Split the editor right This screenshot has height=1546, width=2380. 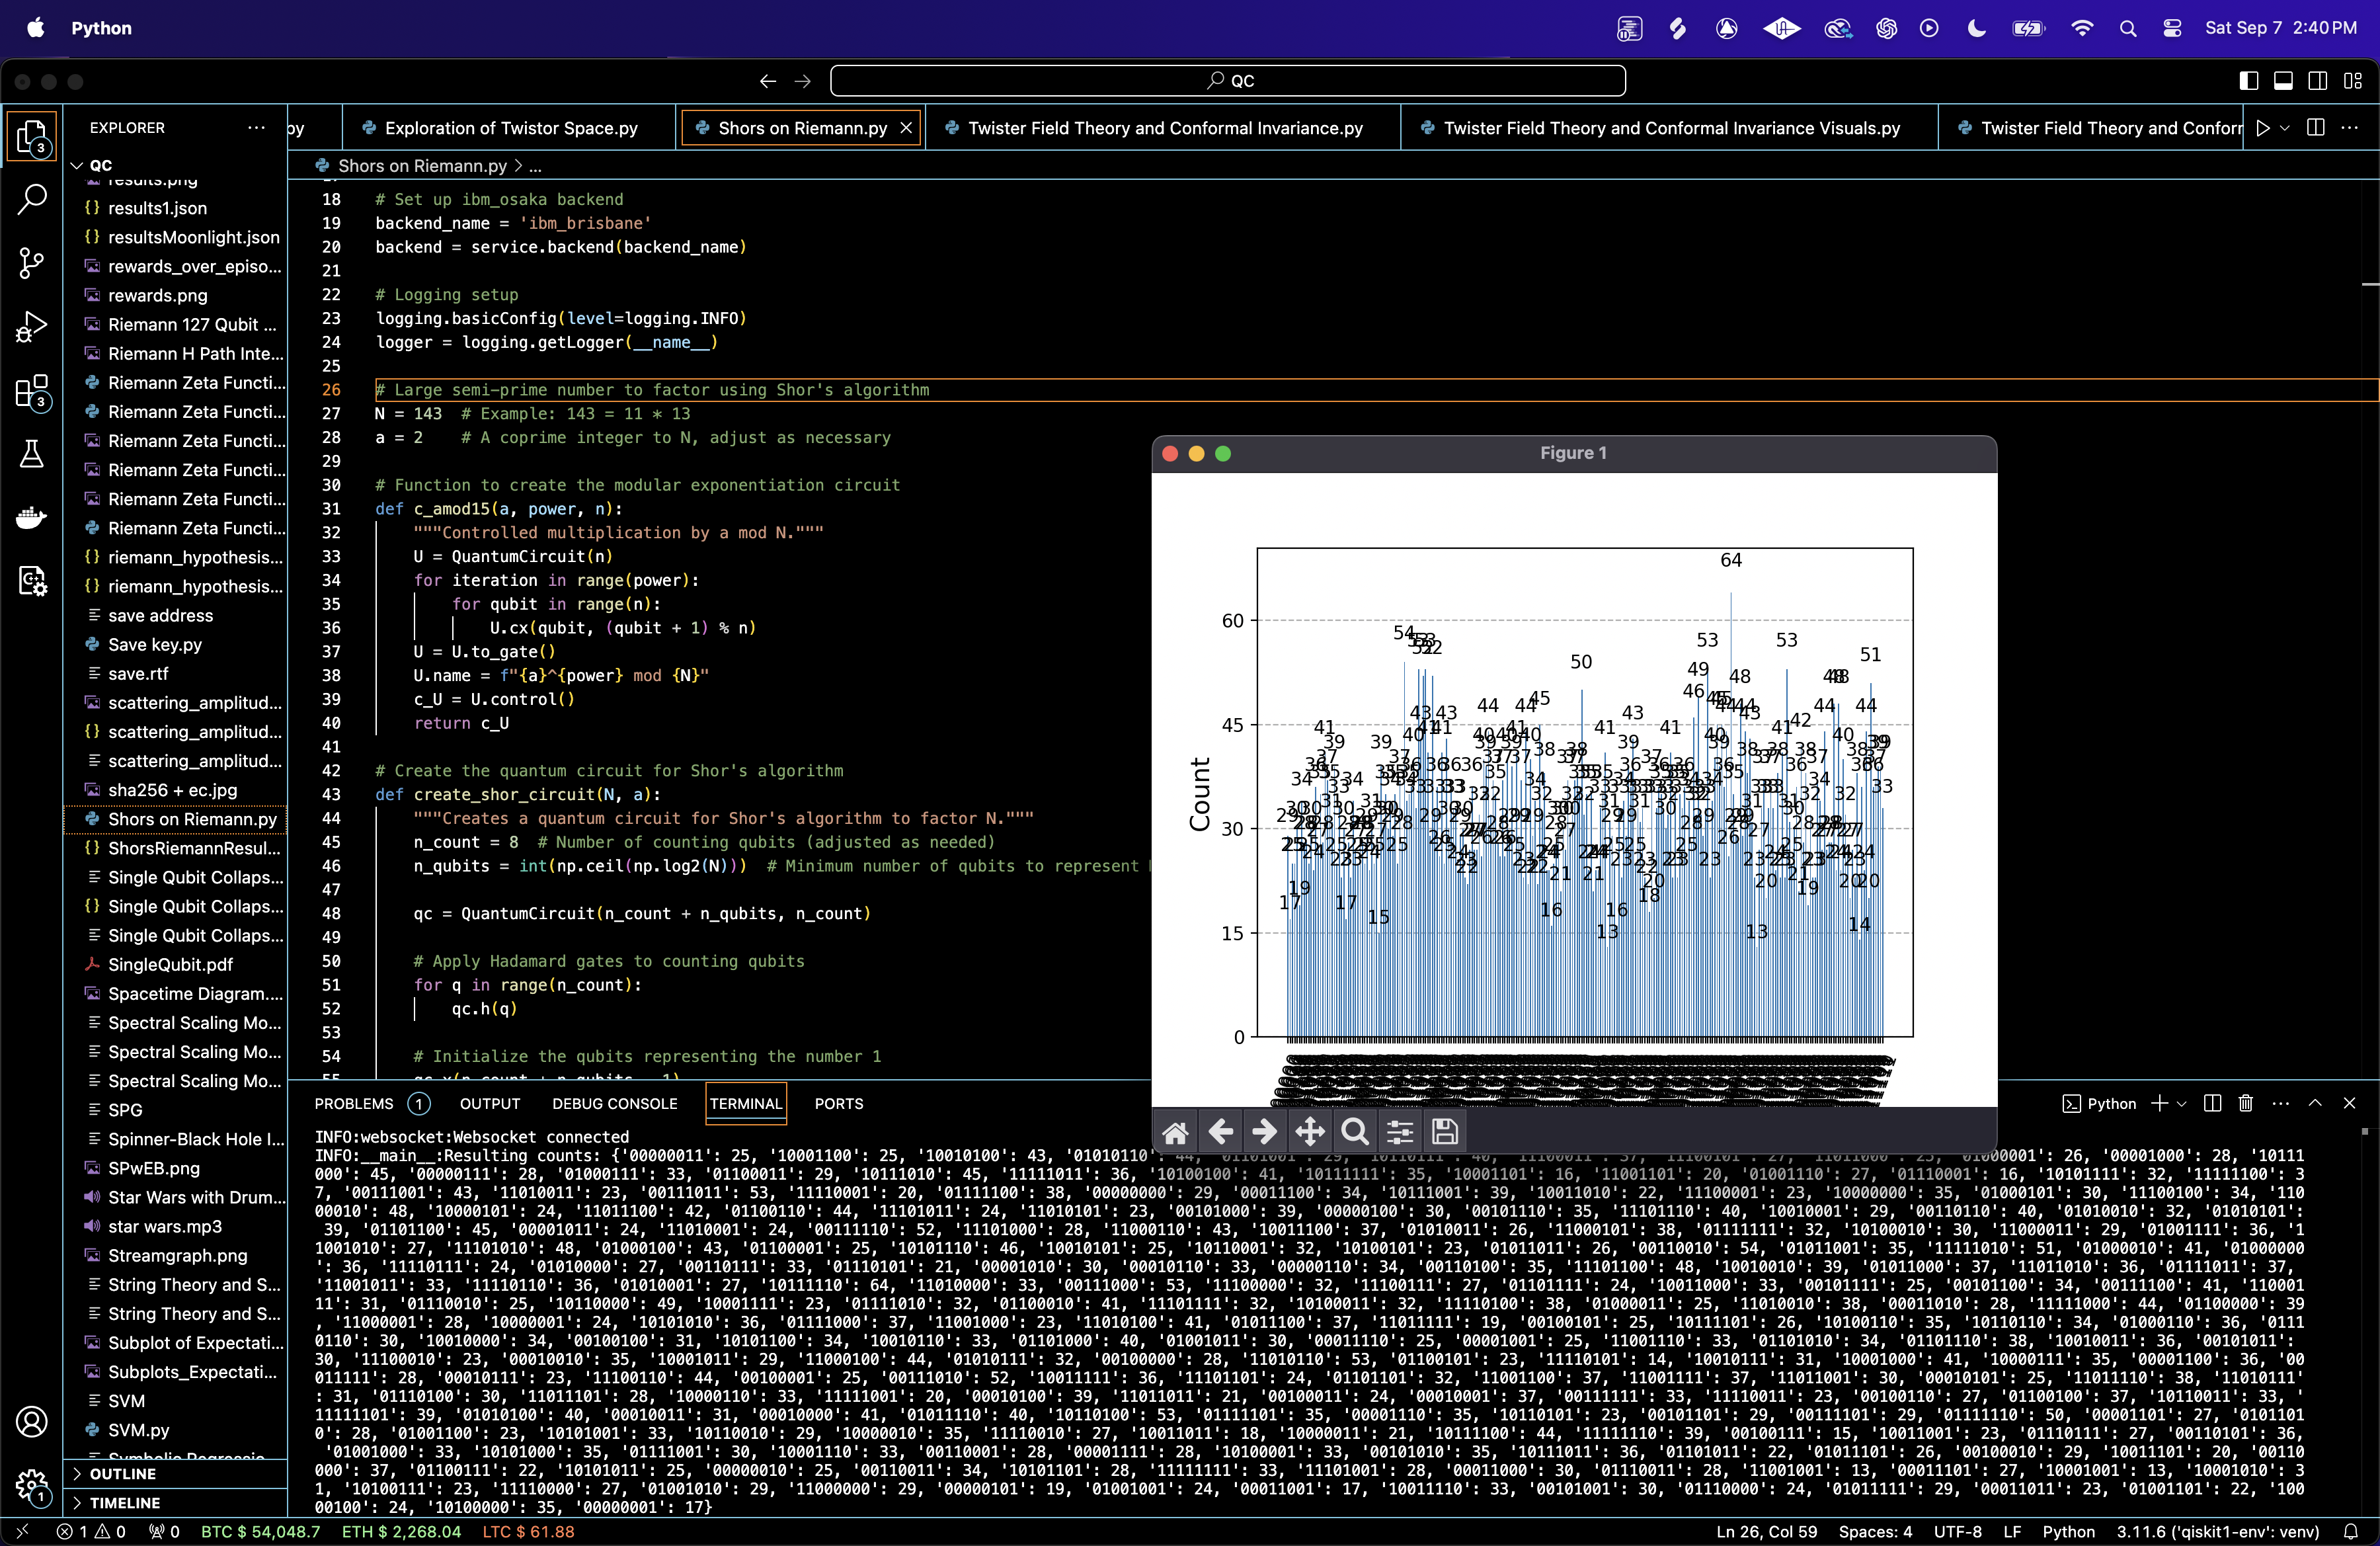[2315, 128]
